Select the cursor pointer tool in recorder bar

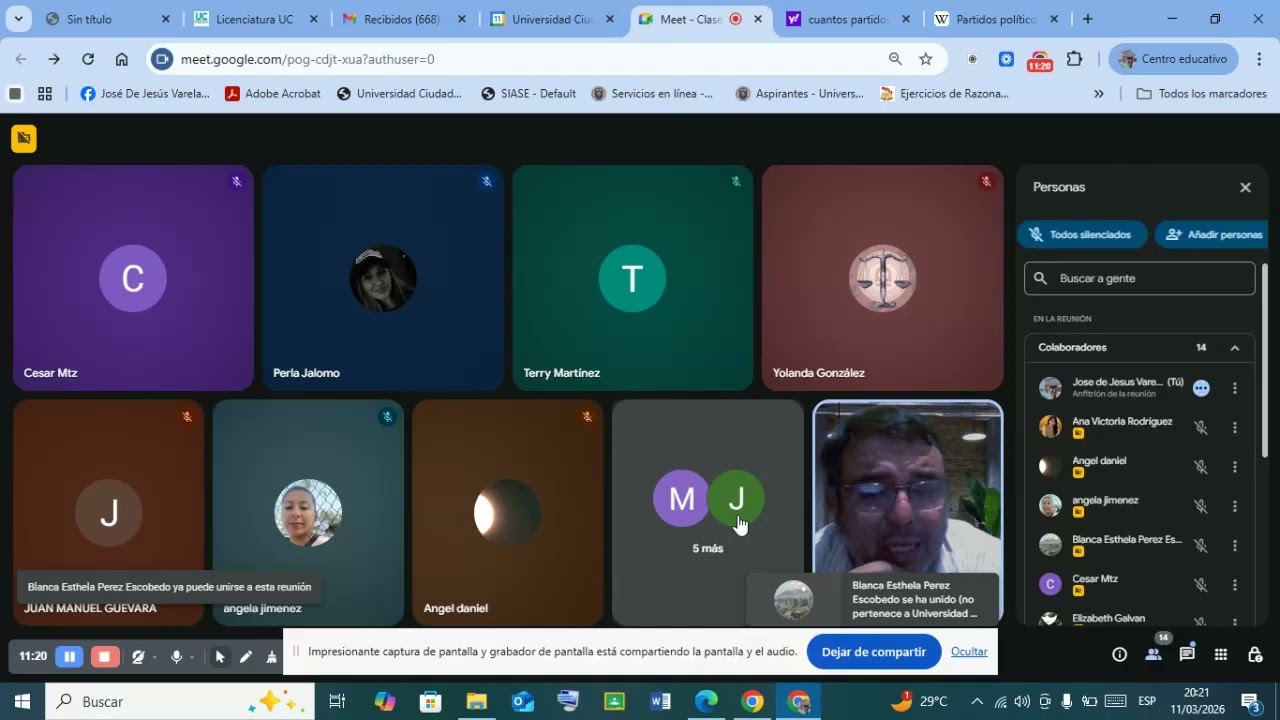pos(220,657)
